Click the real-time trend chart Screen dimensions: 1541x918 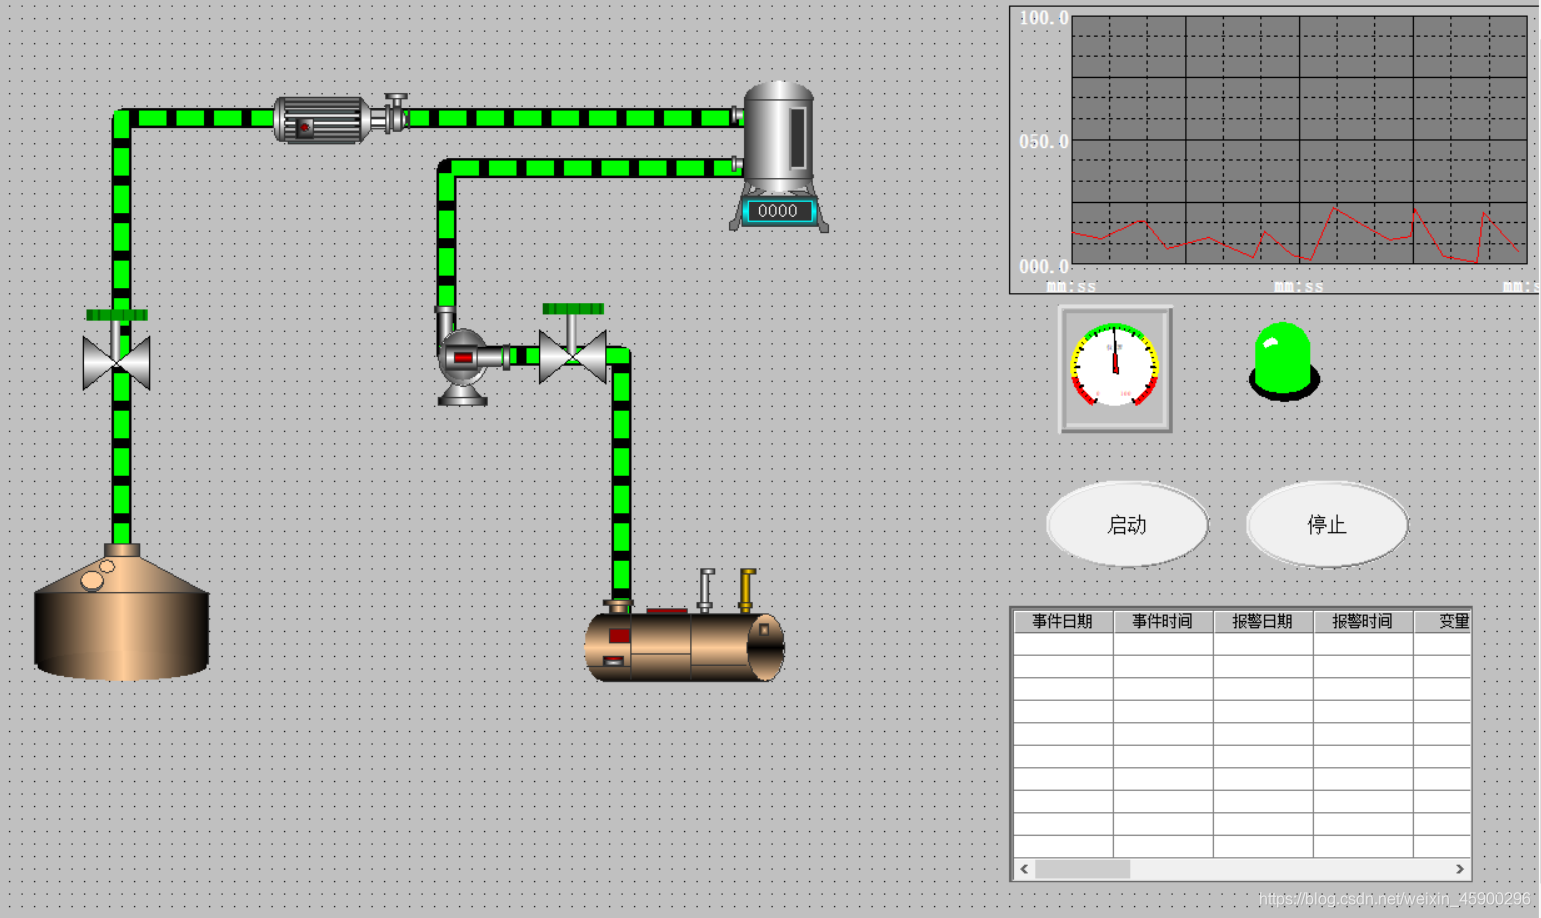pos(1298,139)
